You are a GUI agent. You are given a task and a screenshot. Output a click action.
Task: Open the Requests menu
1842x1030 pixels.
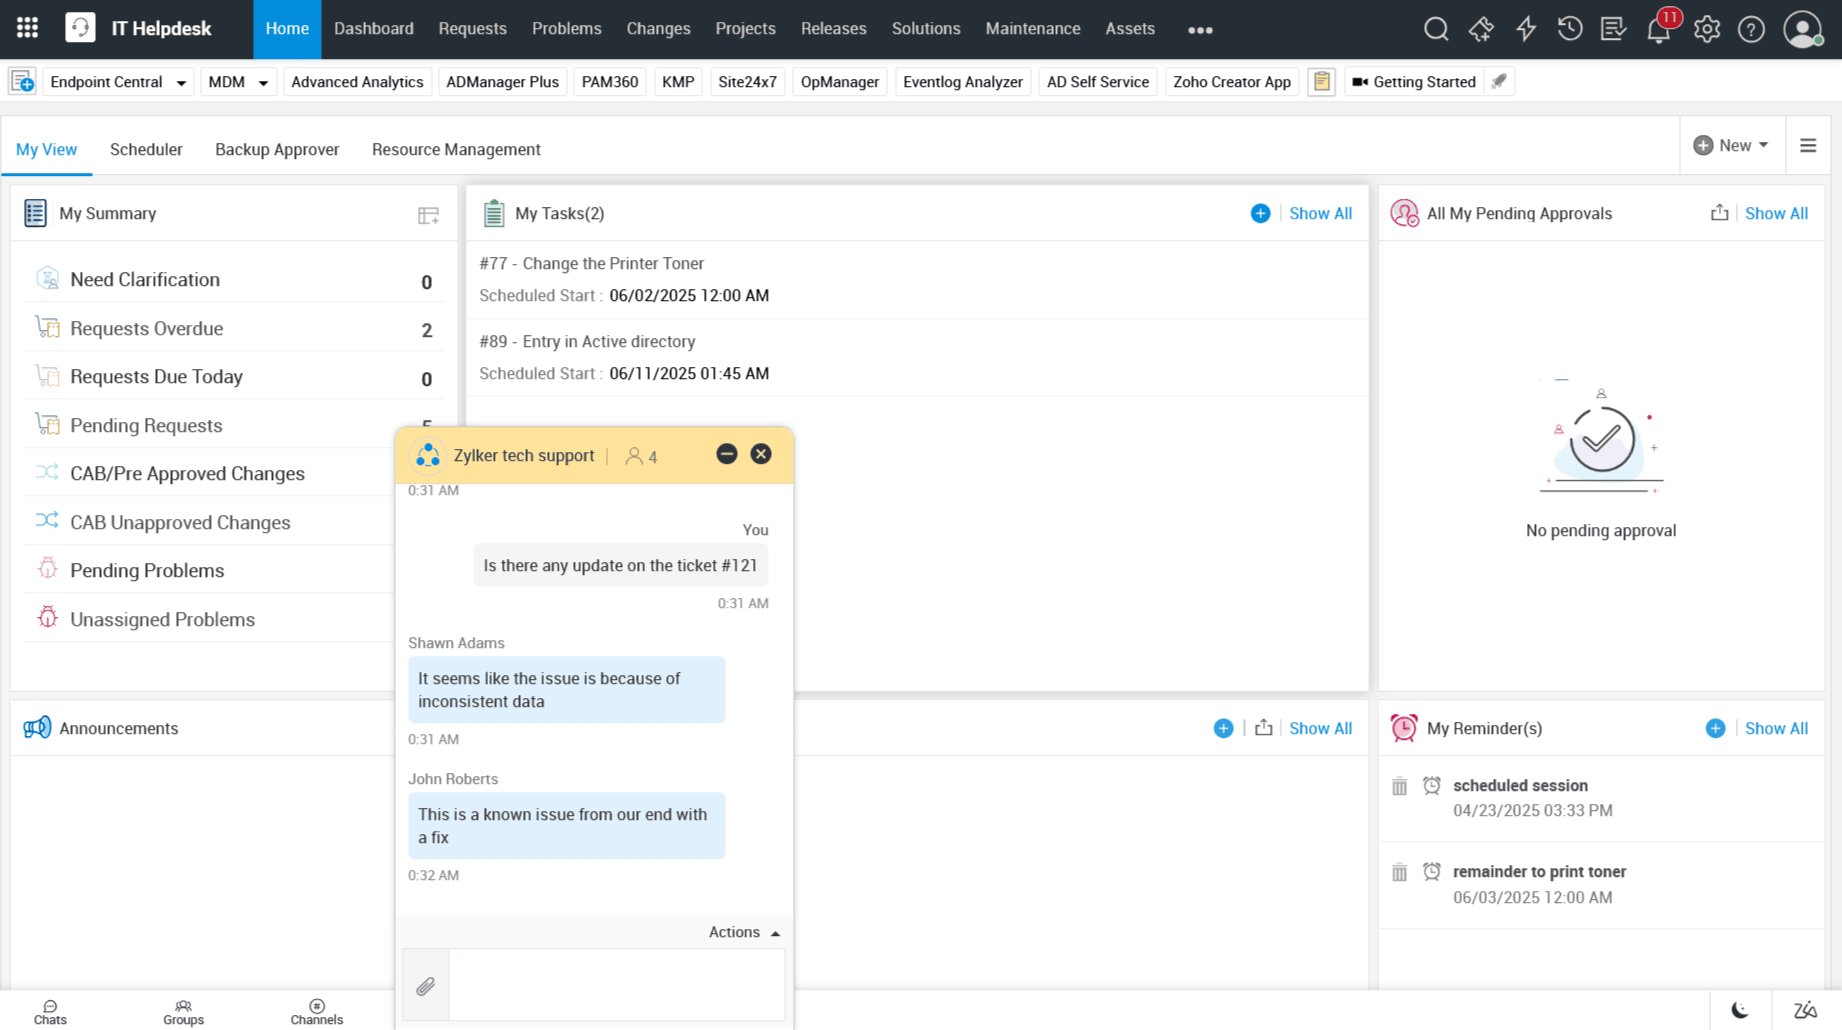click(472, 29)
